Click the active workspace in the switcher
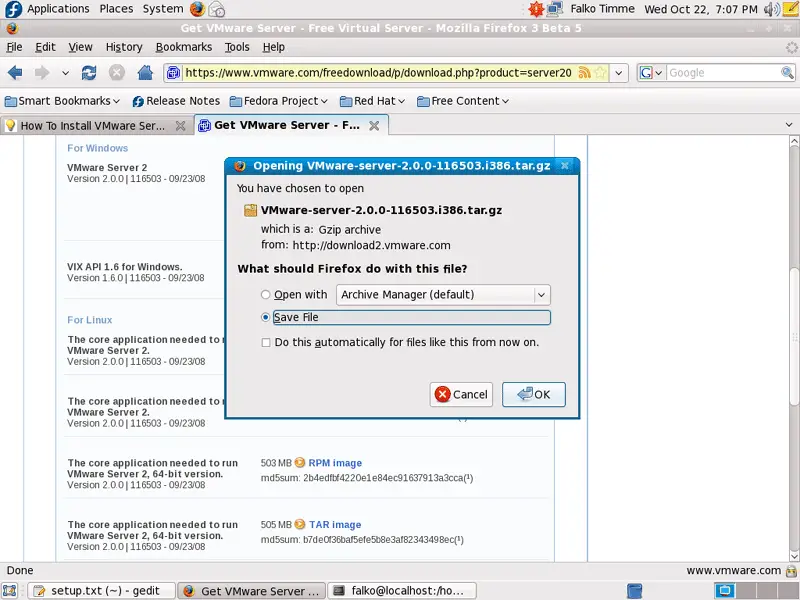The image size is (800, 600). pyautogui.click(x=725, y=591)
